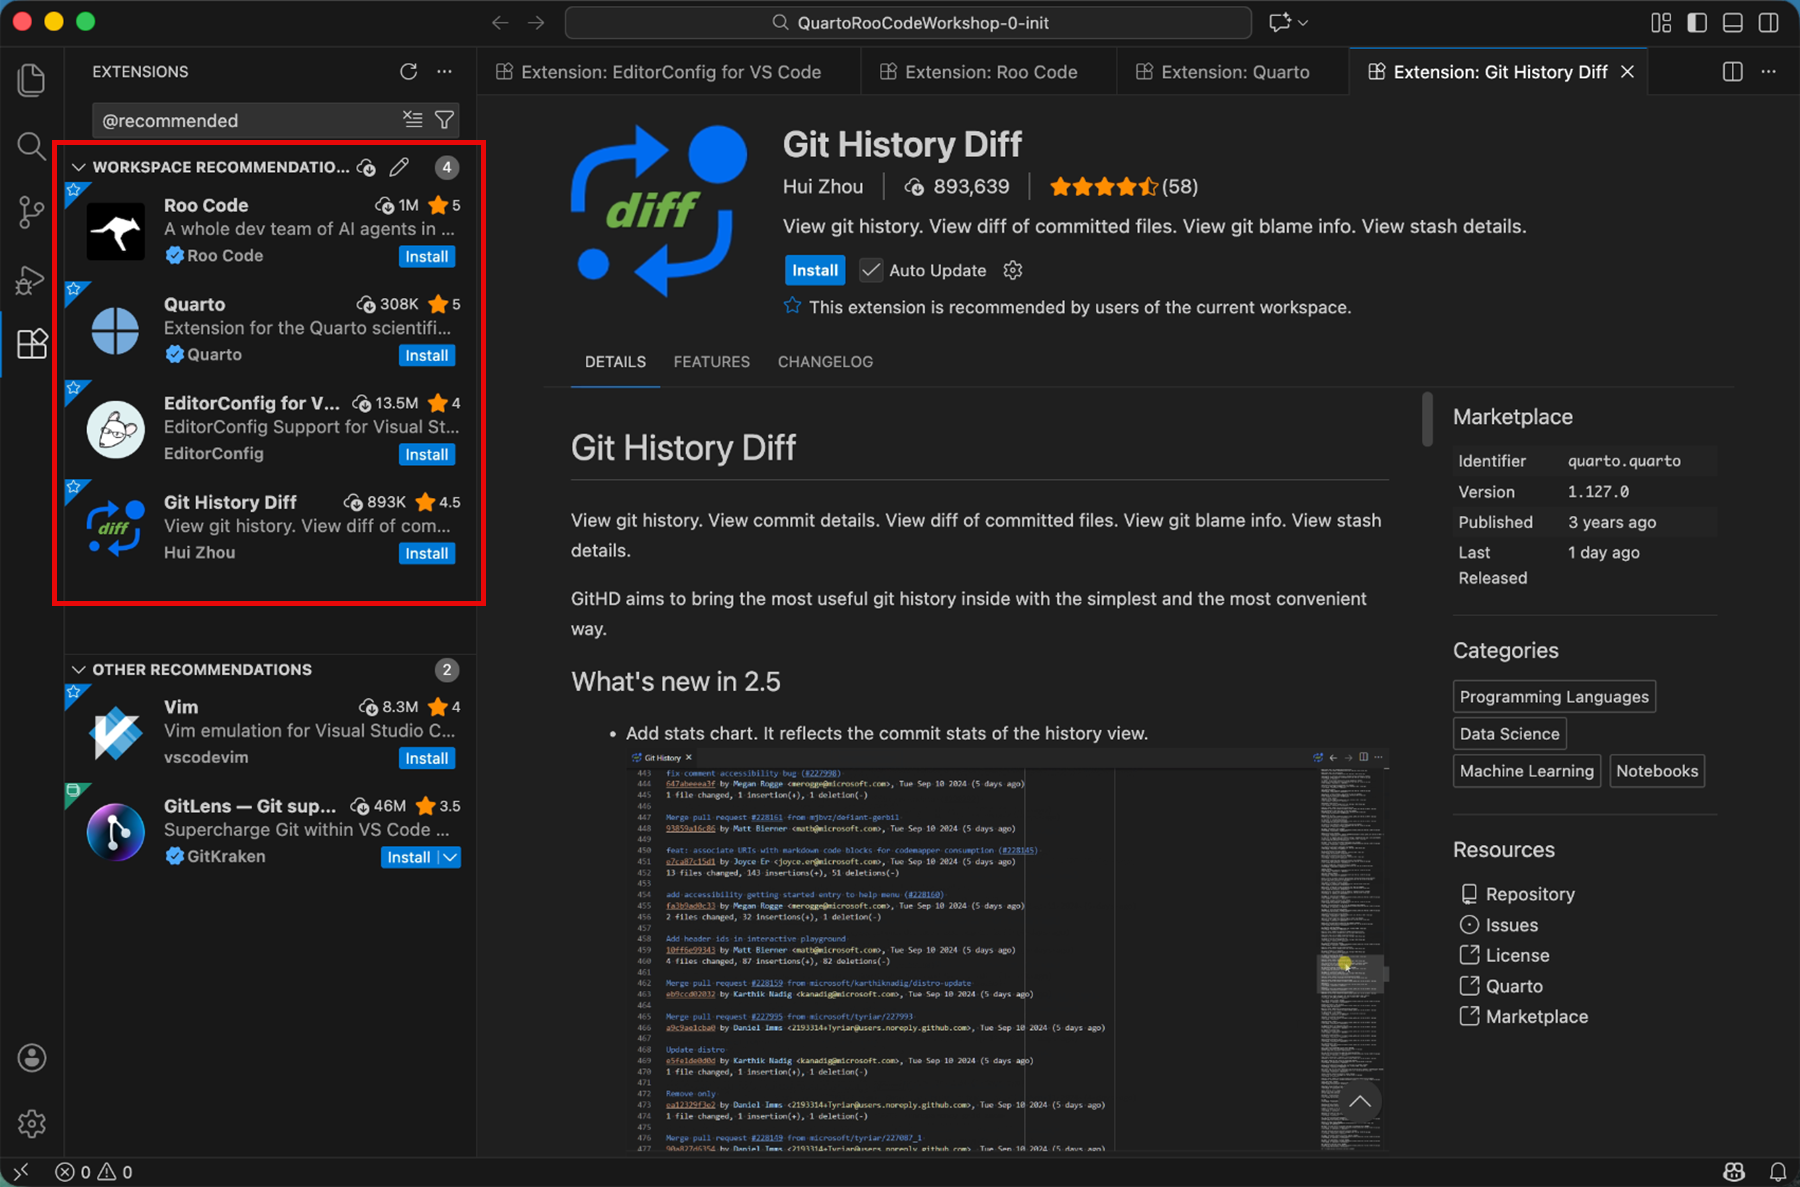Screen dimensions: 1800x1187
Task: Toggle the bottom panel layout icon
Action: tap(1733, 23)
